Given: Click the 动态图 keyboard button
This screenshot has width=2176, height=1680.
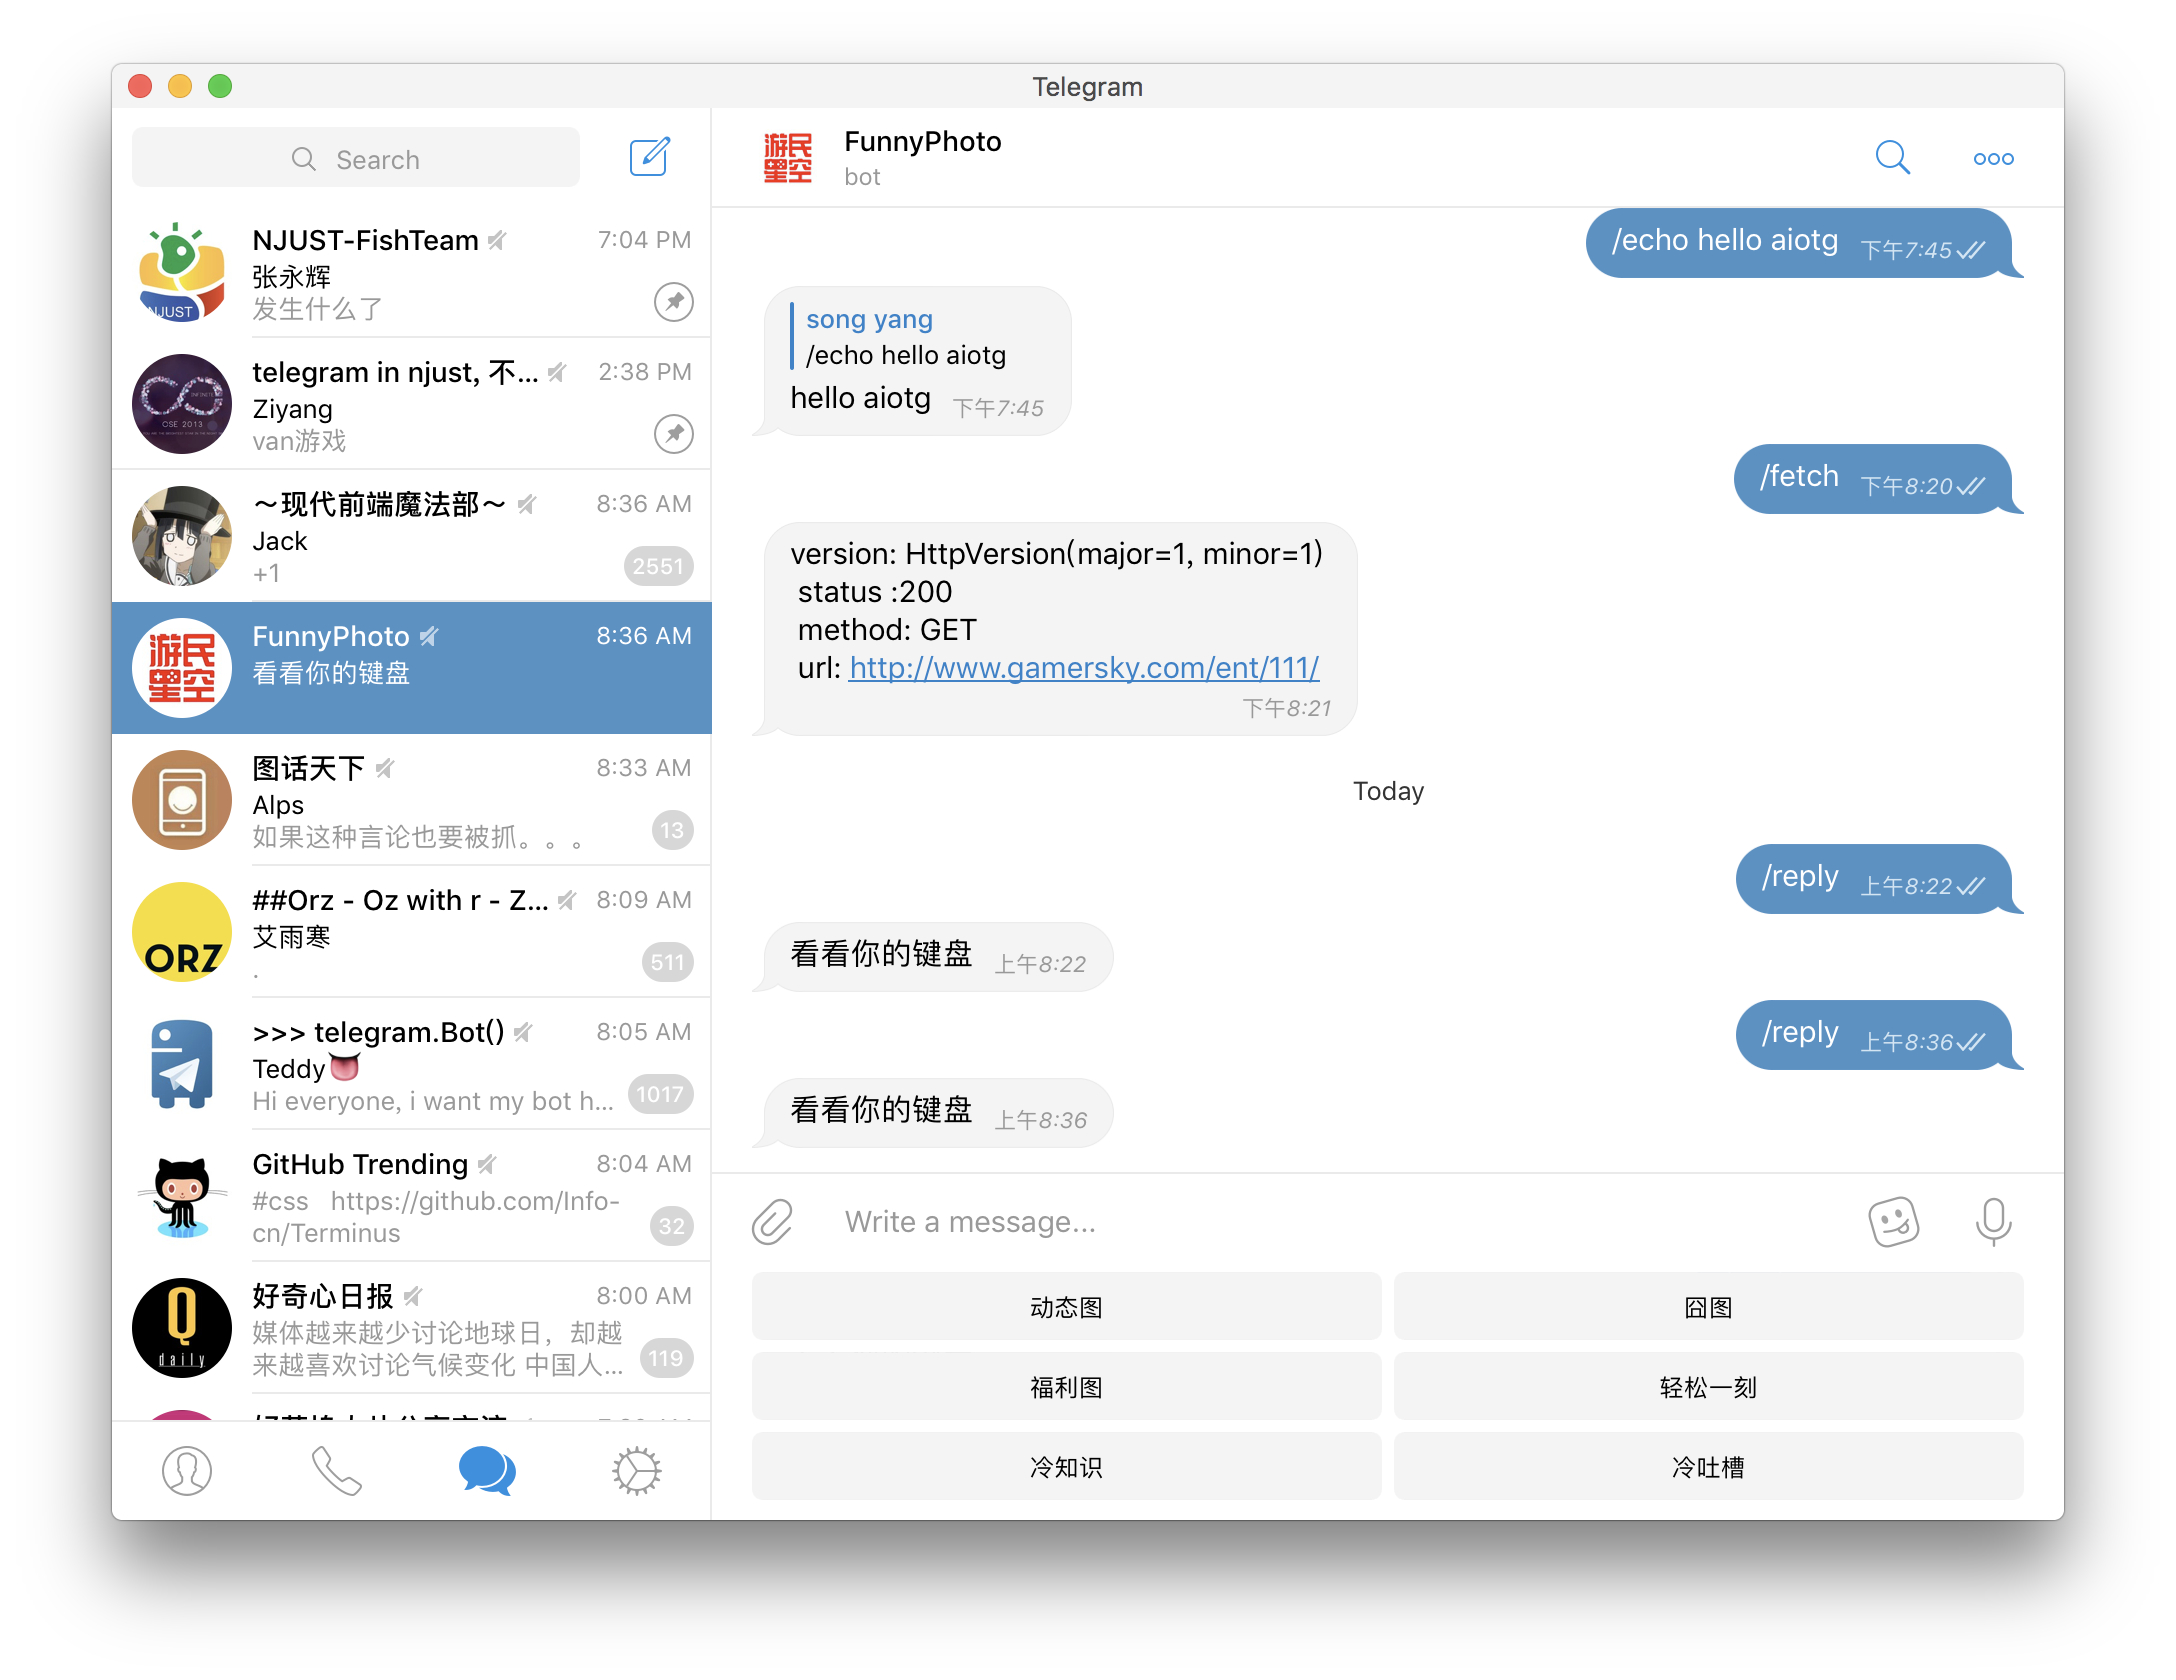Looking at the screenshot, I should click(x=1066, y=1306).
